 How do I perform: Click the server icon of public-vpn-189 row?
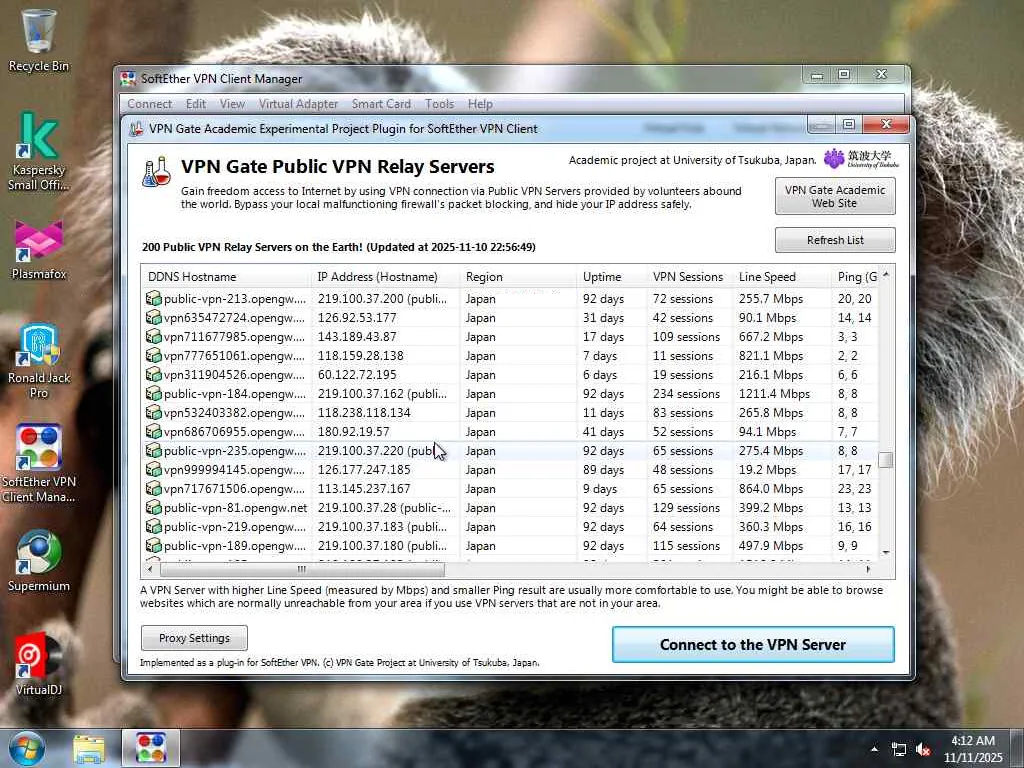tap(153, 545)
